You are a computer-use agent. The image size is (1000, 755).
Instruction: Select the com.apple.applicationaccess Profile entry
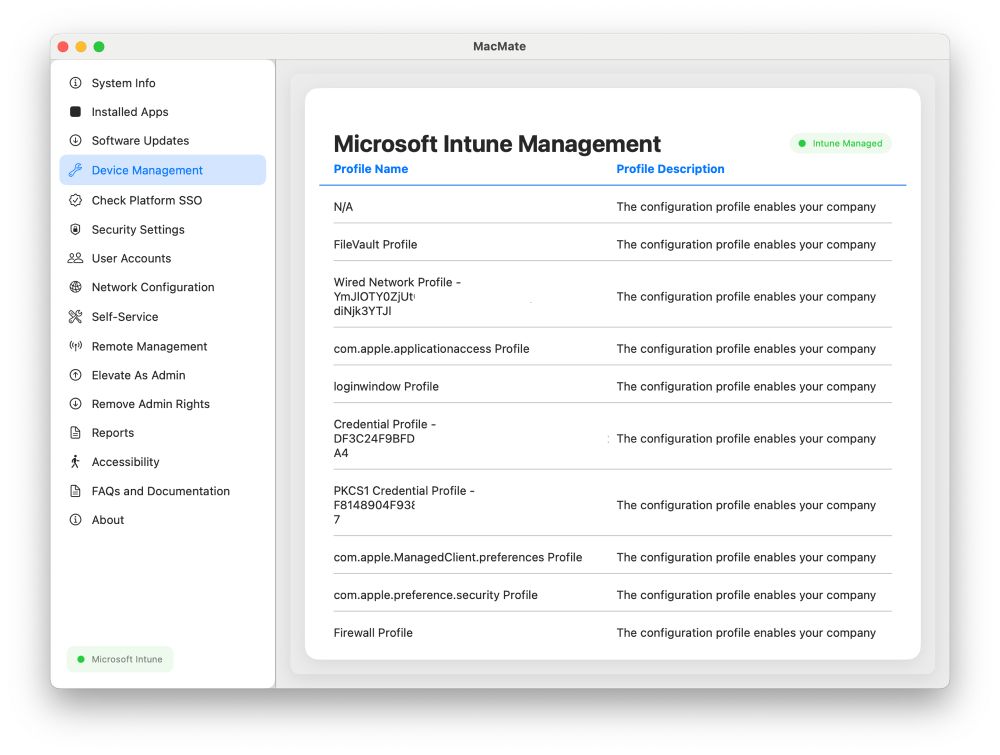(431, 349)
